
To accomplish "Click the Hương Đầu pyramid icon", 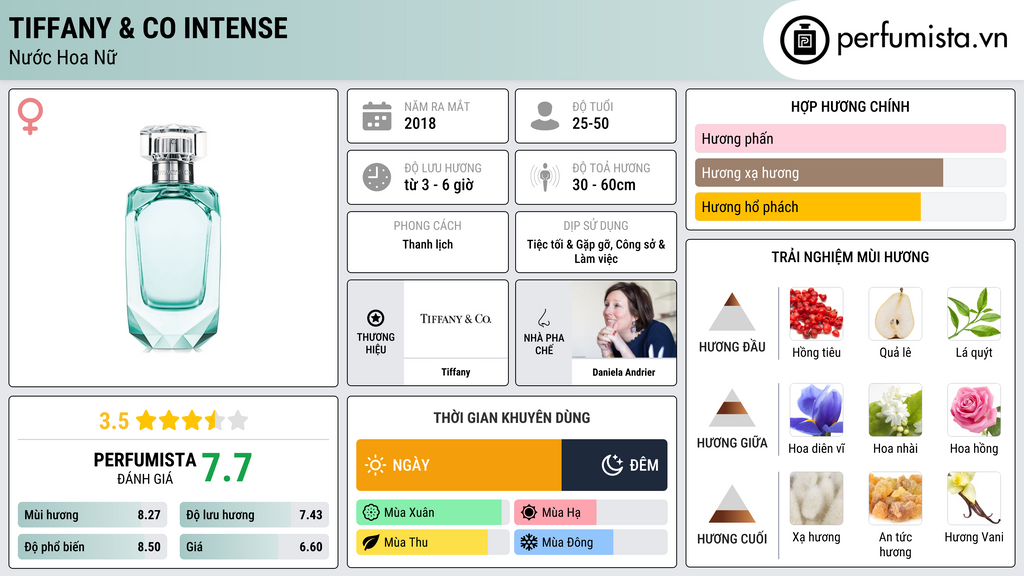I will click(732, 312).
